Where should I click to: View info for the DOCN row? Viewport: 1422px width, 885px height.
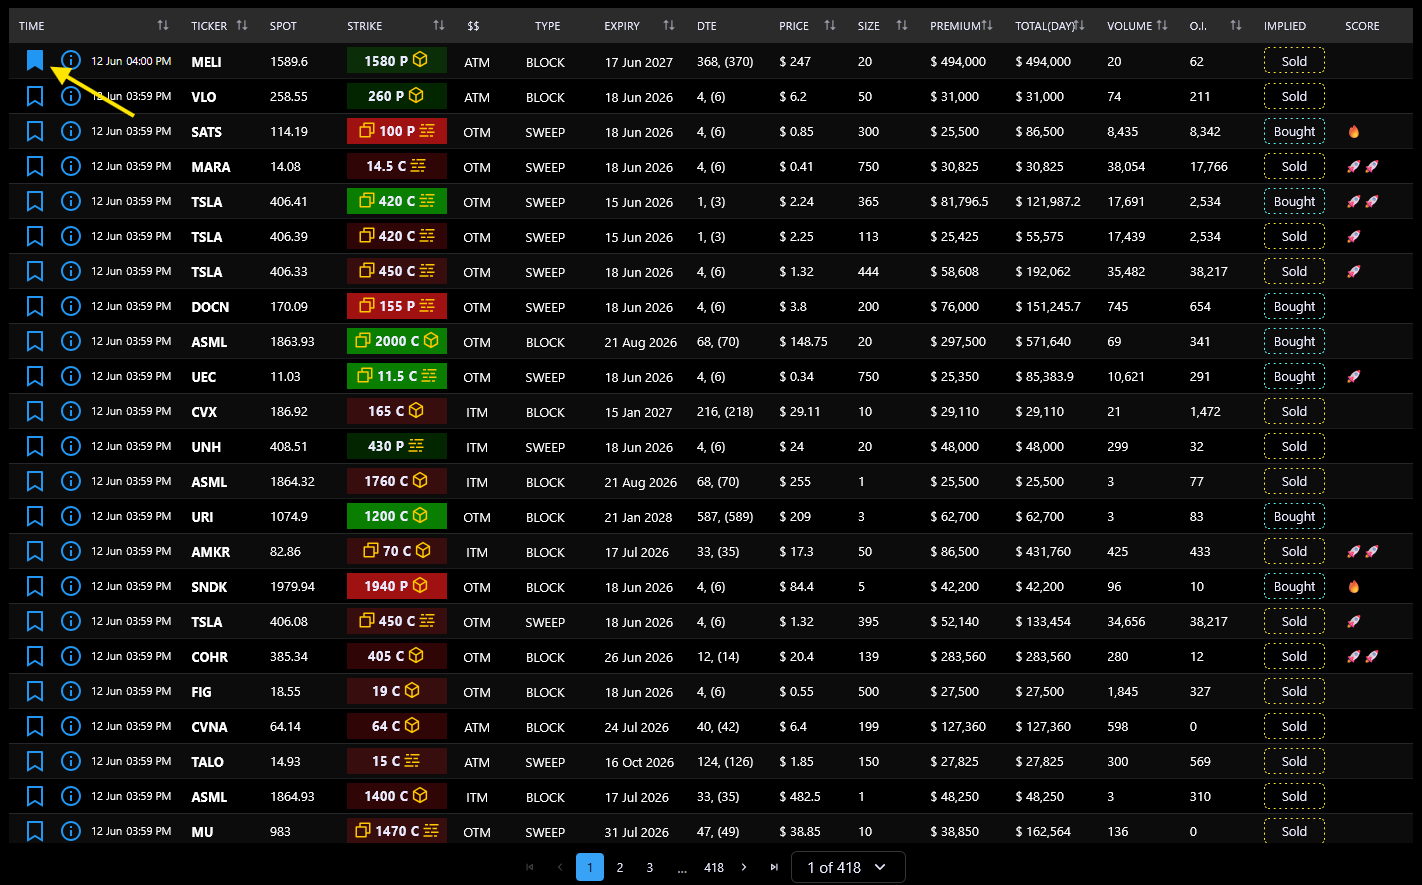70,306
